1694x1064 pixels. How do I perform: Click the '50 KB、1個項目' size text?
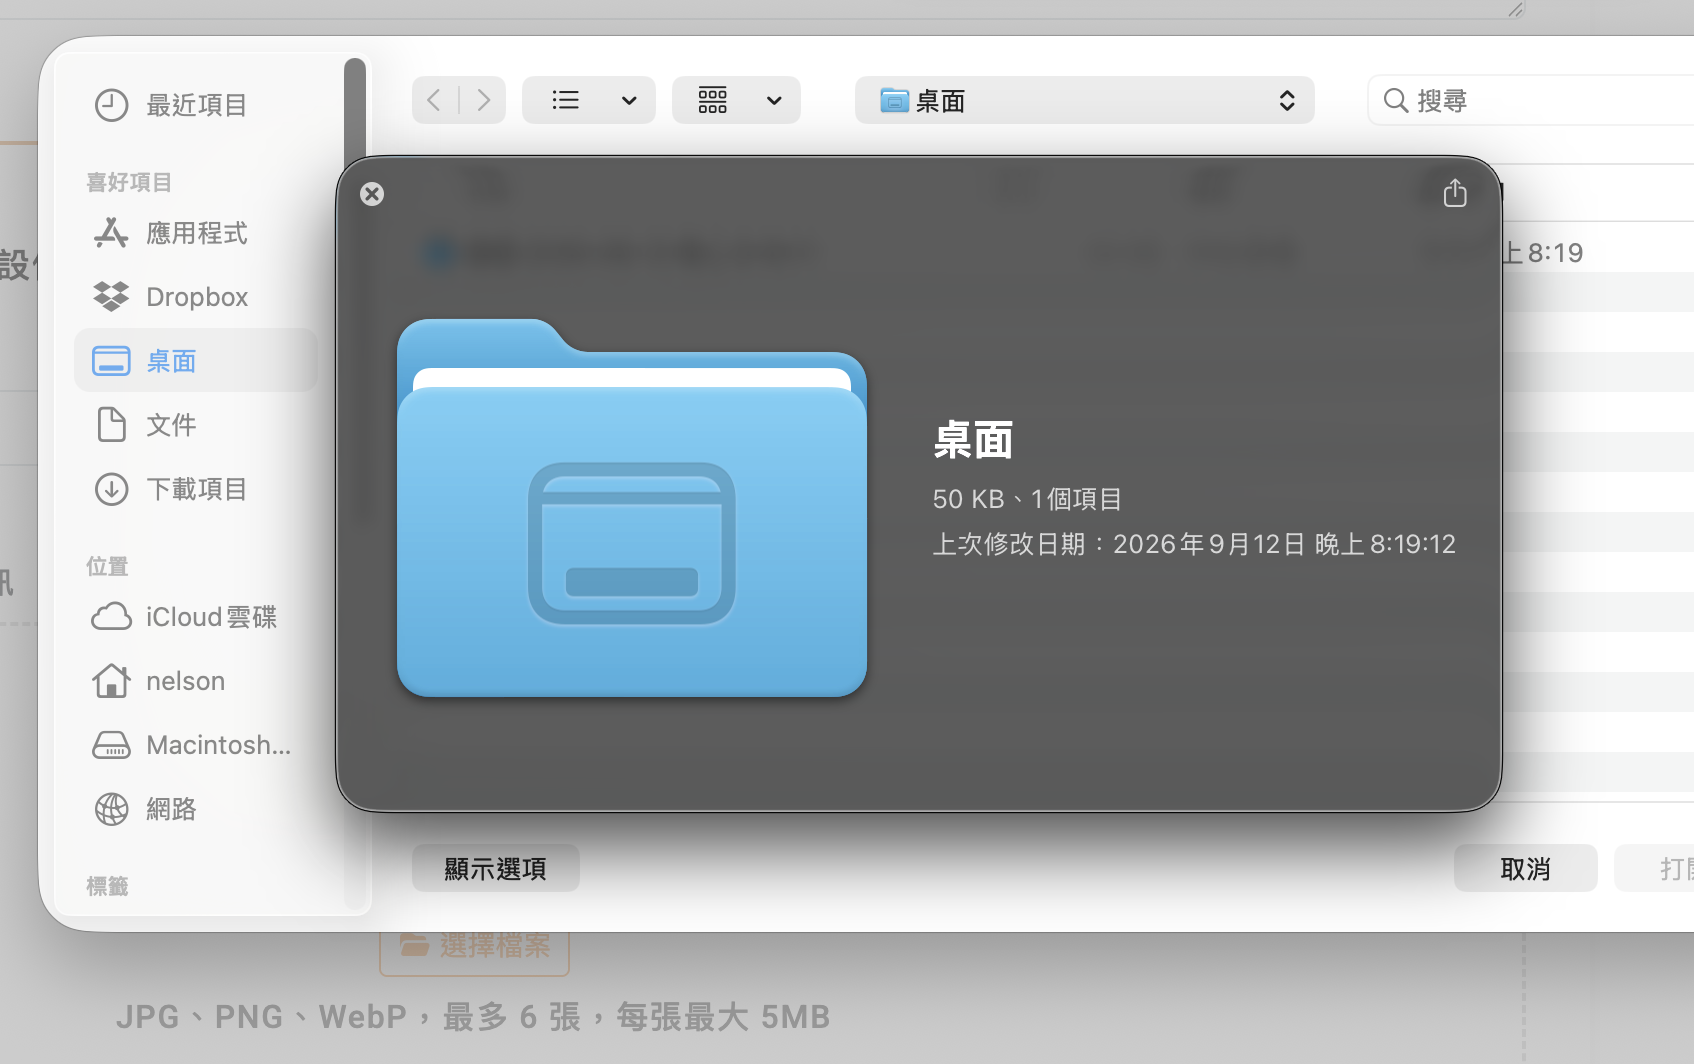pos(1027,499)
